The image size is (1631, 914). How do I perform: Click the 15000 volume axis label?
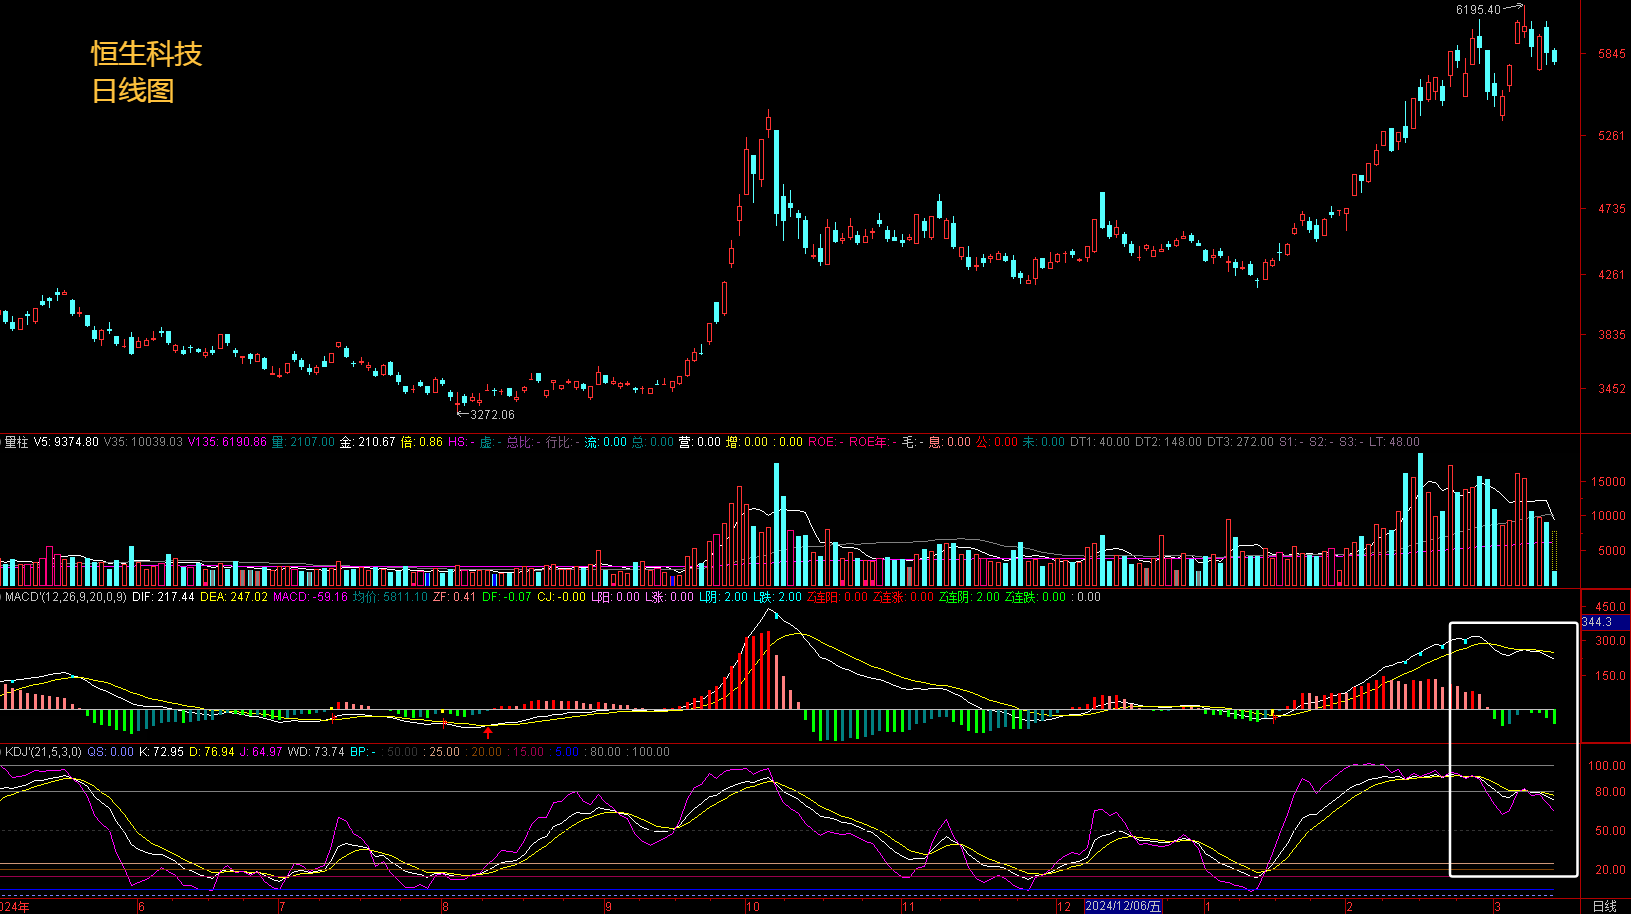pyautogui.click(x=1609, y=482)
